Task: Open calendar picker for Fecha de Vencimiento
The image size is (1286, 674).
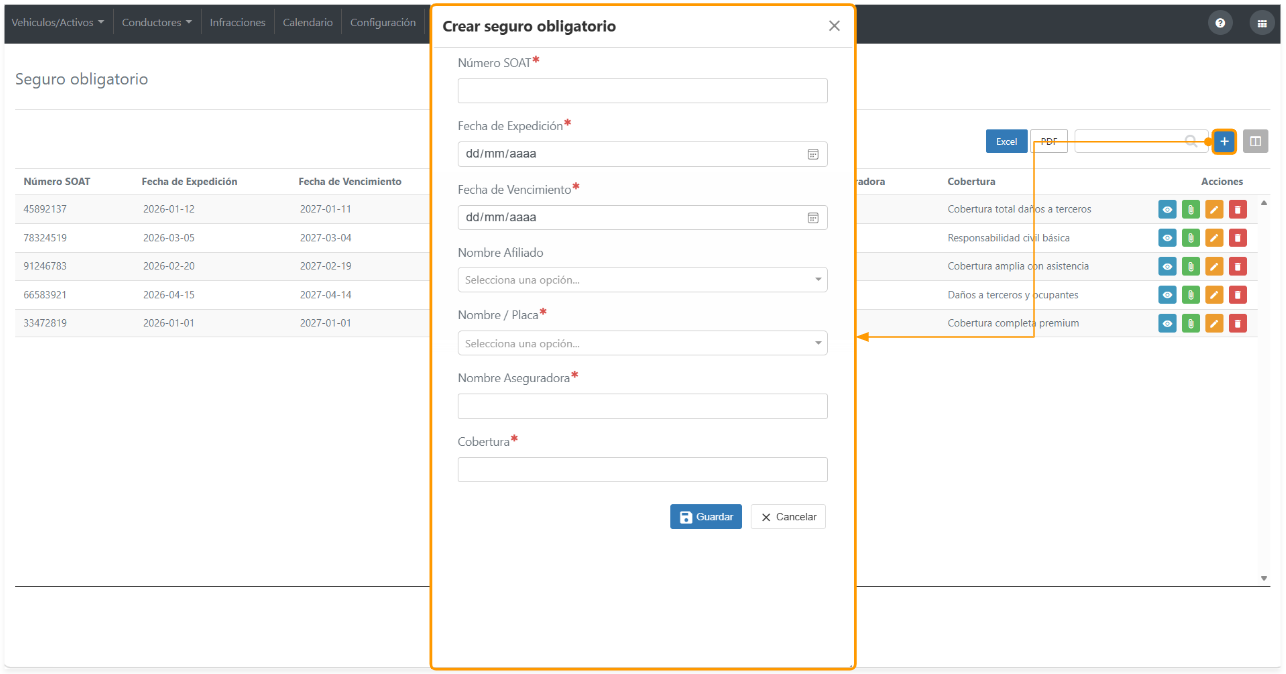Action: pyautogui.click(x=813, y=217)
